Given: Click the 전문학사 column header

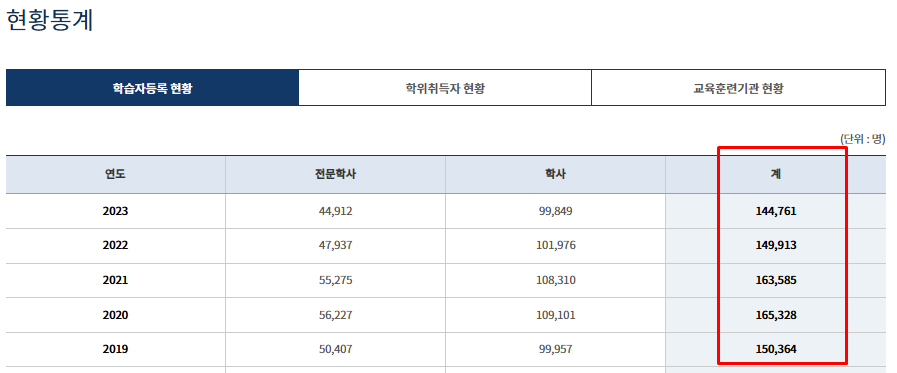Looking at the screenshot, I should 335,174.
